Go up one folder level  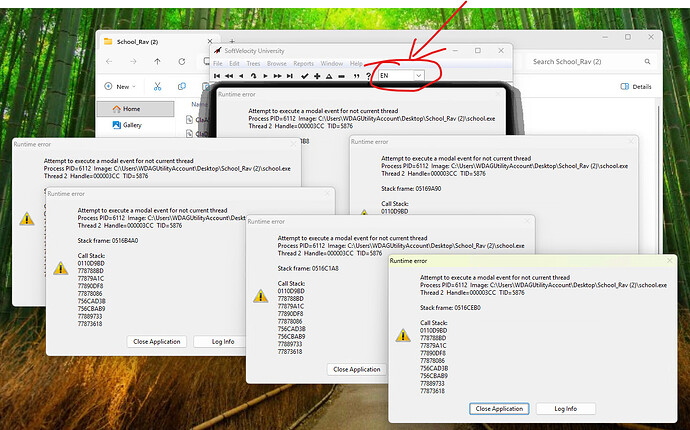pyautogui.click(x=158, y=62)
